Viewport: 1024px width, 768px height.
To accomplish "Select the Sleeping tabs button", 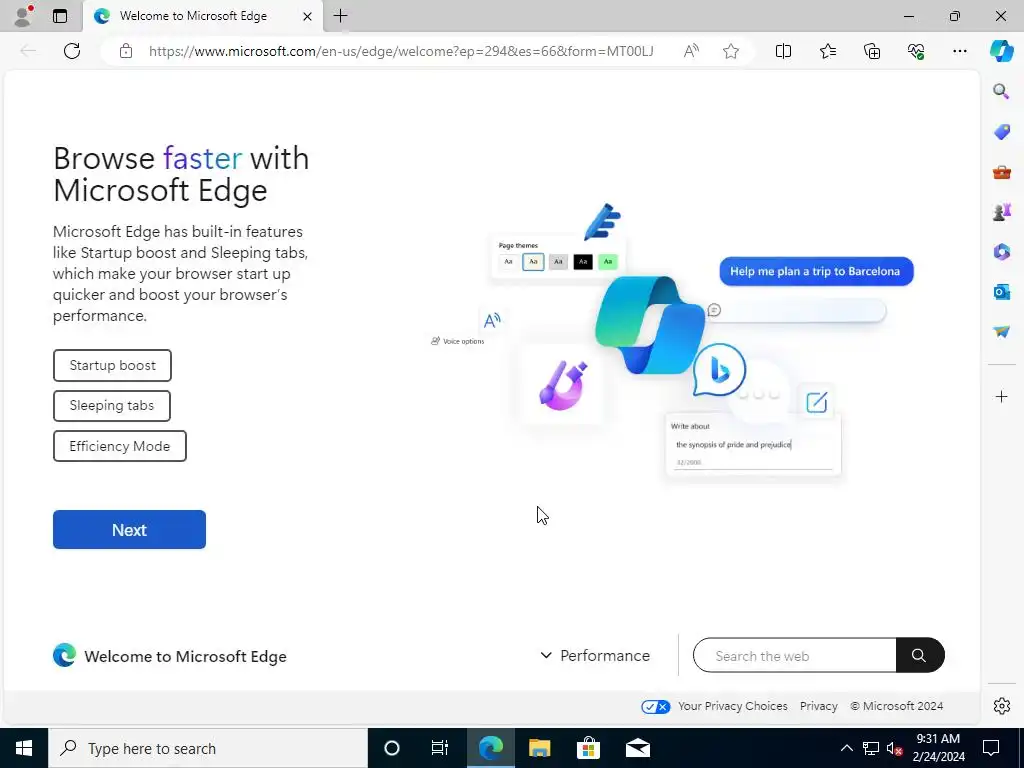I will pos(112,406).
